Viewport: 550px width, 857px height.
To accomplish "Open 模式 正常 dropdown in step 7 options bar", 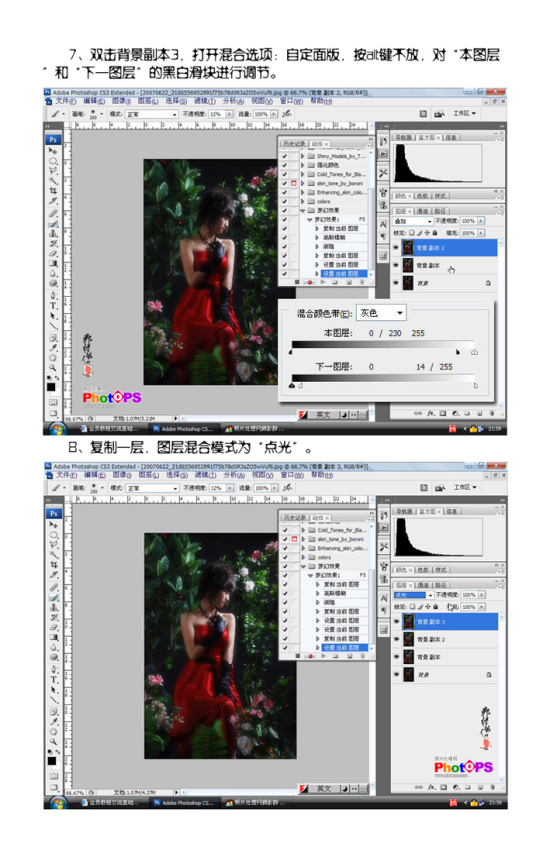I will coord(152,114).
